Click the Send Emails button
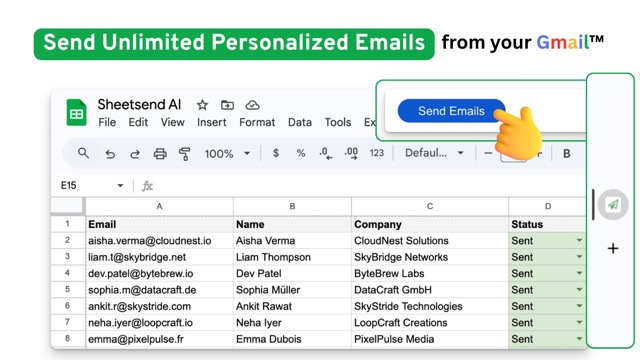This screenshot has height=360, width=640. click(x=451, y=111)
